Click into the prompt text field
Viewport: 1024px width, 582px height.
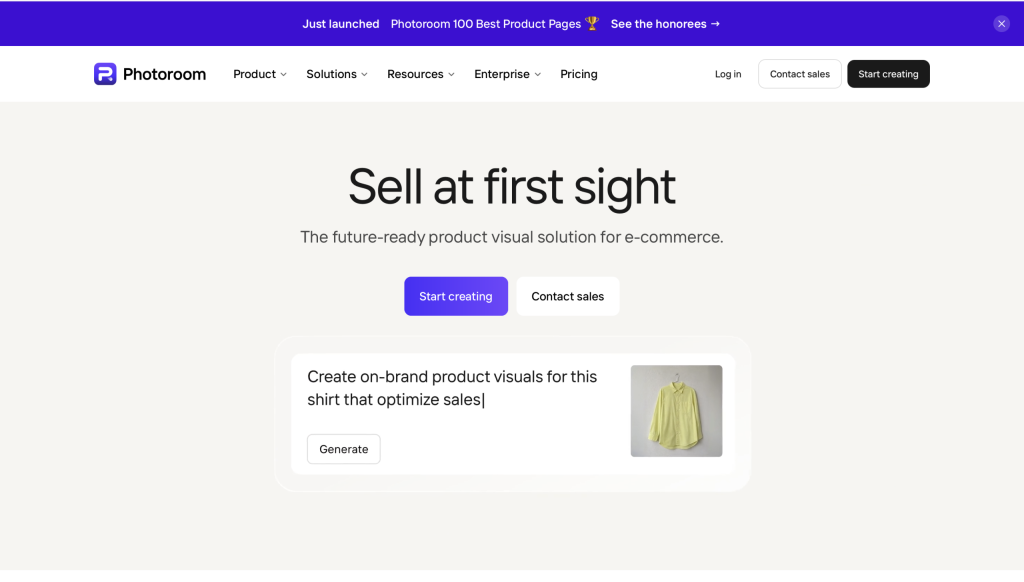point(452,388)
